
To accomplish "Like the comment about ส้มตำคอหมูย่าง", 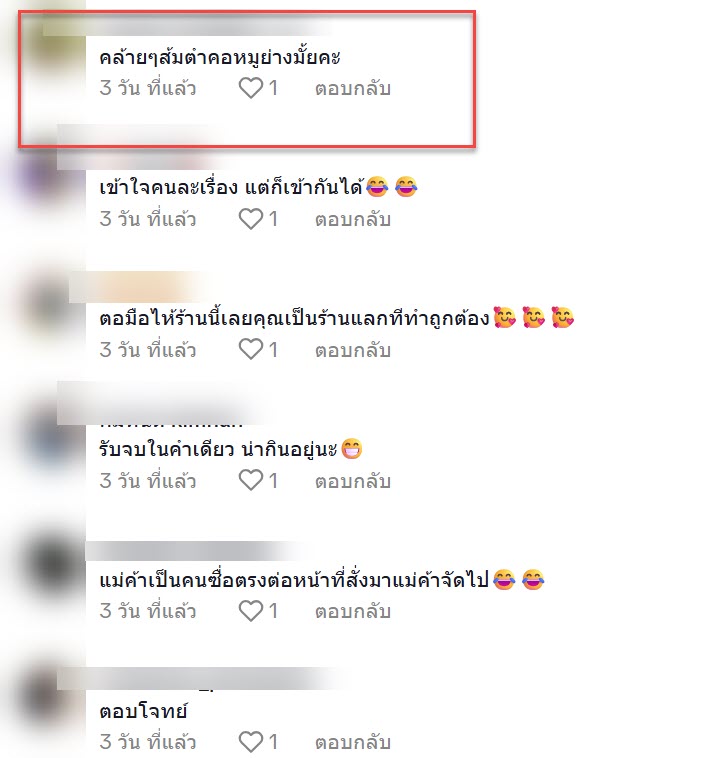I will tap(251, 88).
